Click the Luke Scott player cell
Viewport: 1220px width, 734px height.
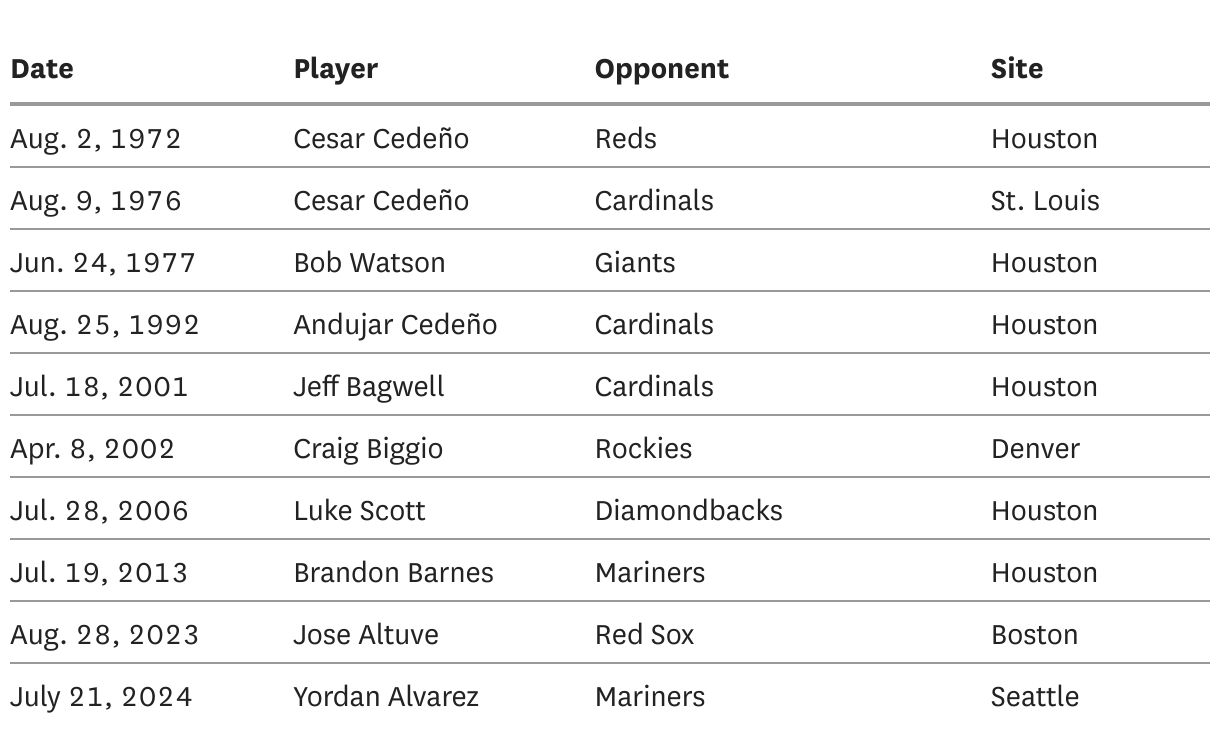coord(359,510)
